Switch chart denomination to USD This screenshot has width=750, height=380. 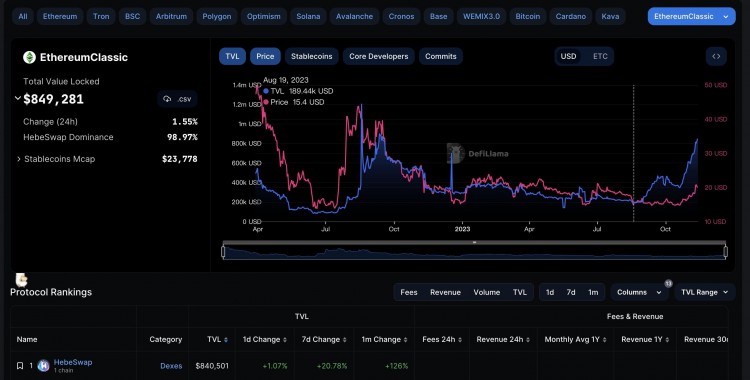pos(568,56)
